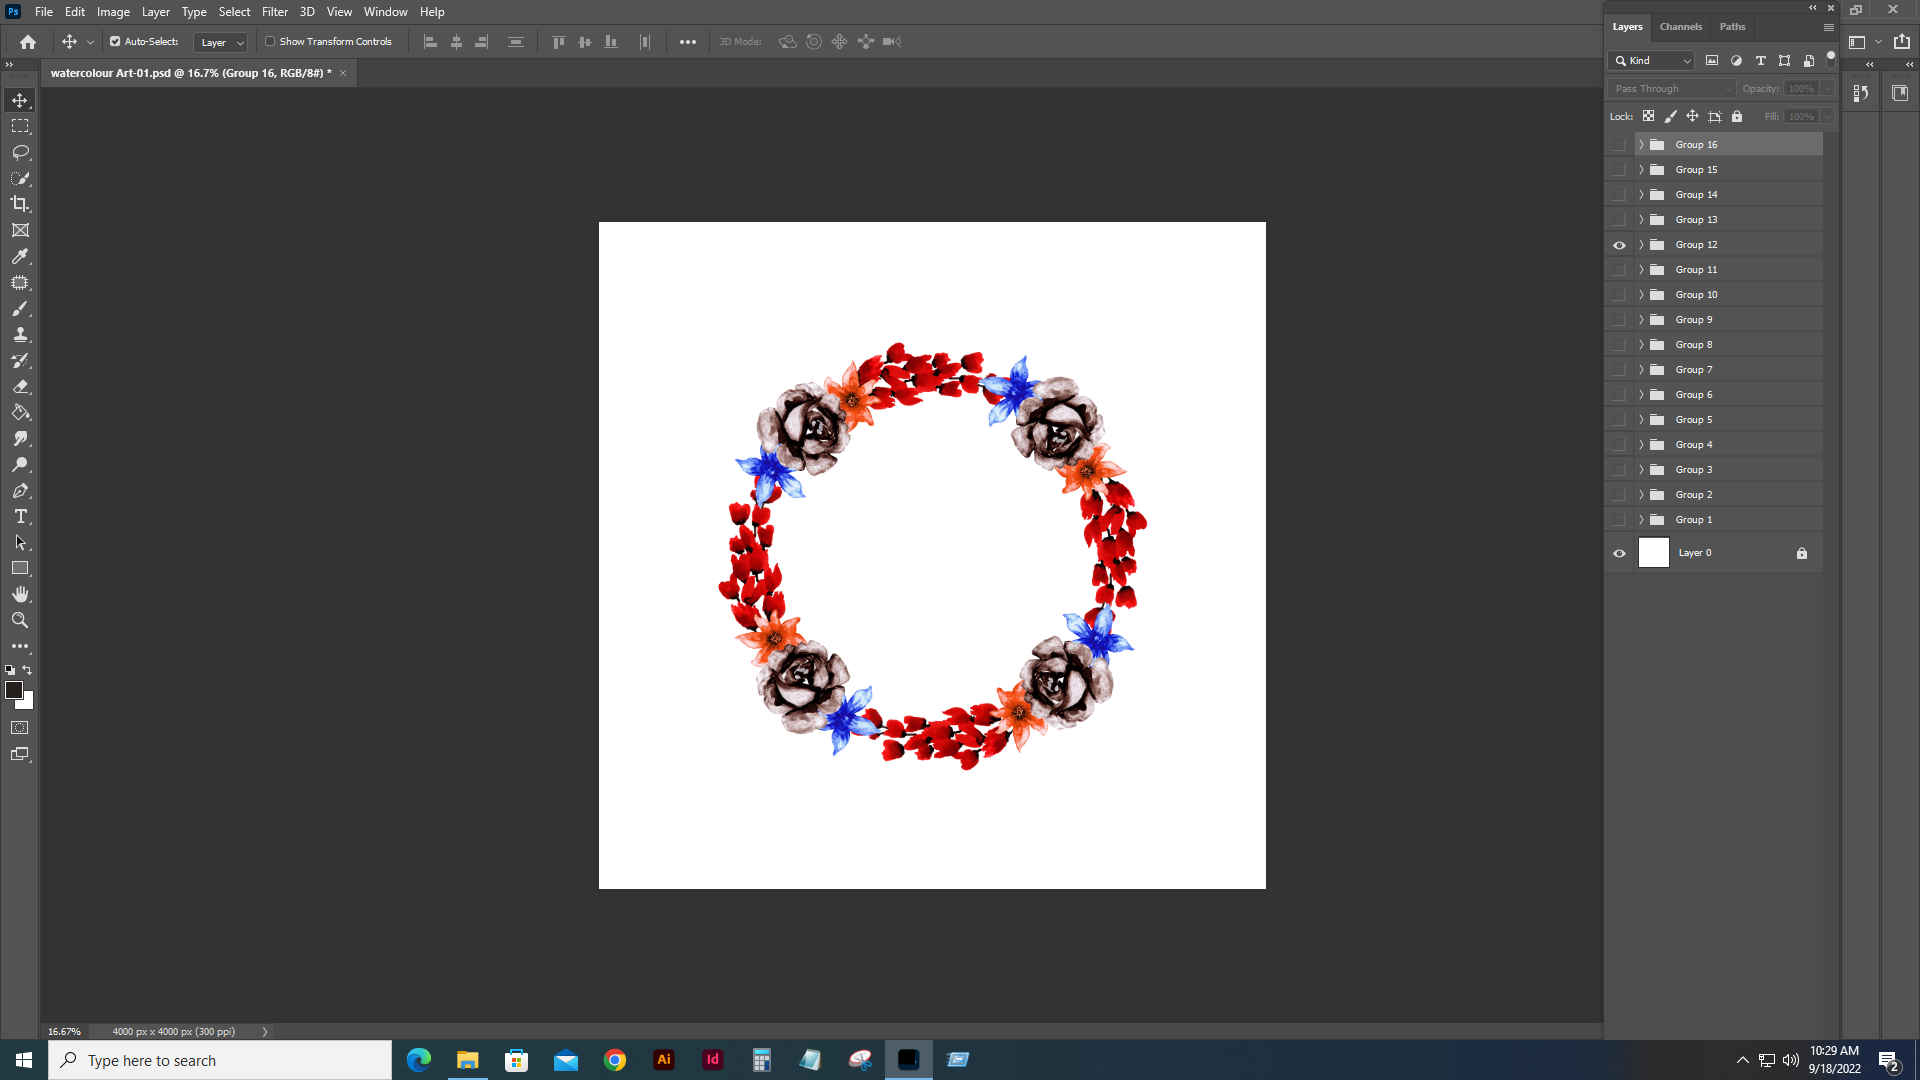Switch to the Channels tab
Image resolution: width=1920 pixels, height=1080 pixels.
(x=1680, y=27)
